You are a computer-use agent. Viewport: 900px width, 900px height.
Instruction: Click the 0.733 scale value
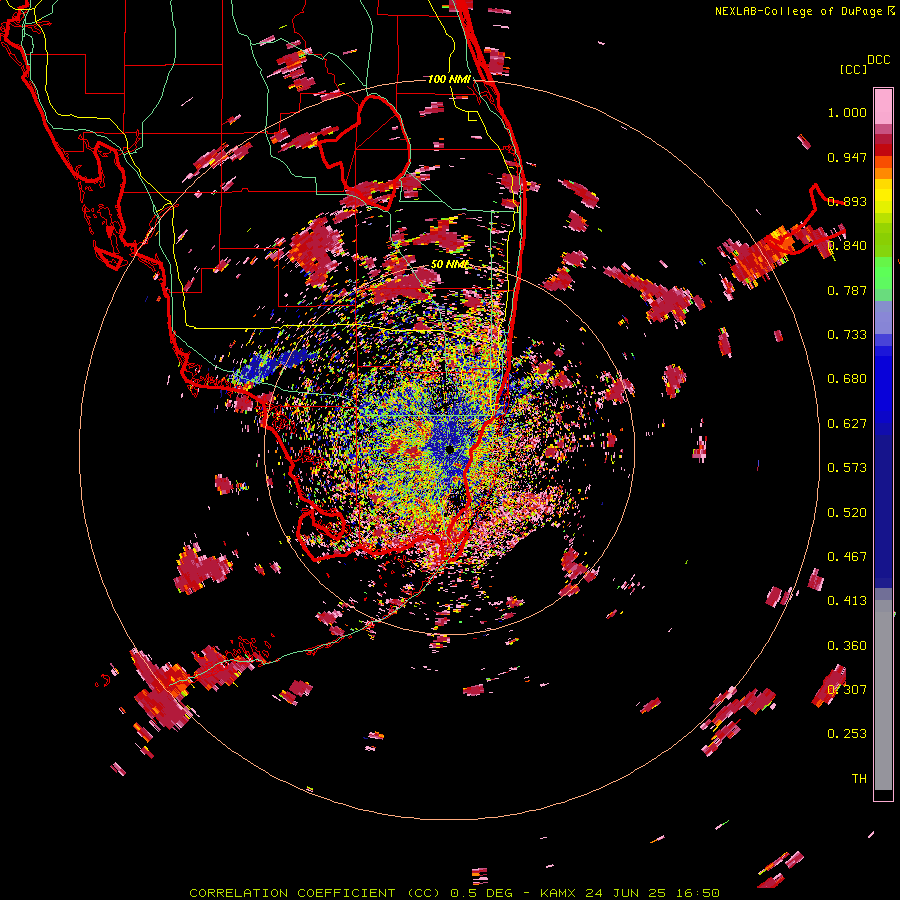click(847, 335)
